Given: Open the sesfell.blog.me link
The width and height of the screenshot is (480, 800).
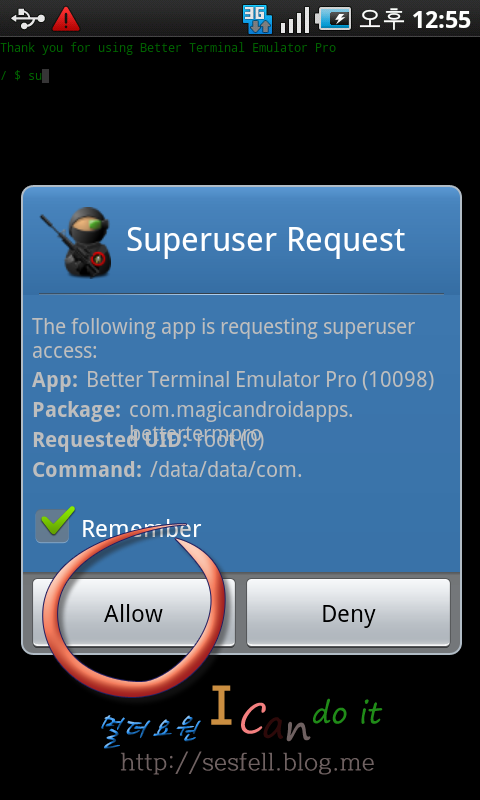Looking at the screenshot, I should [x=247, y=763].
